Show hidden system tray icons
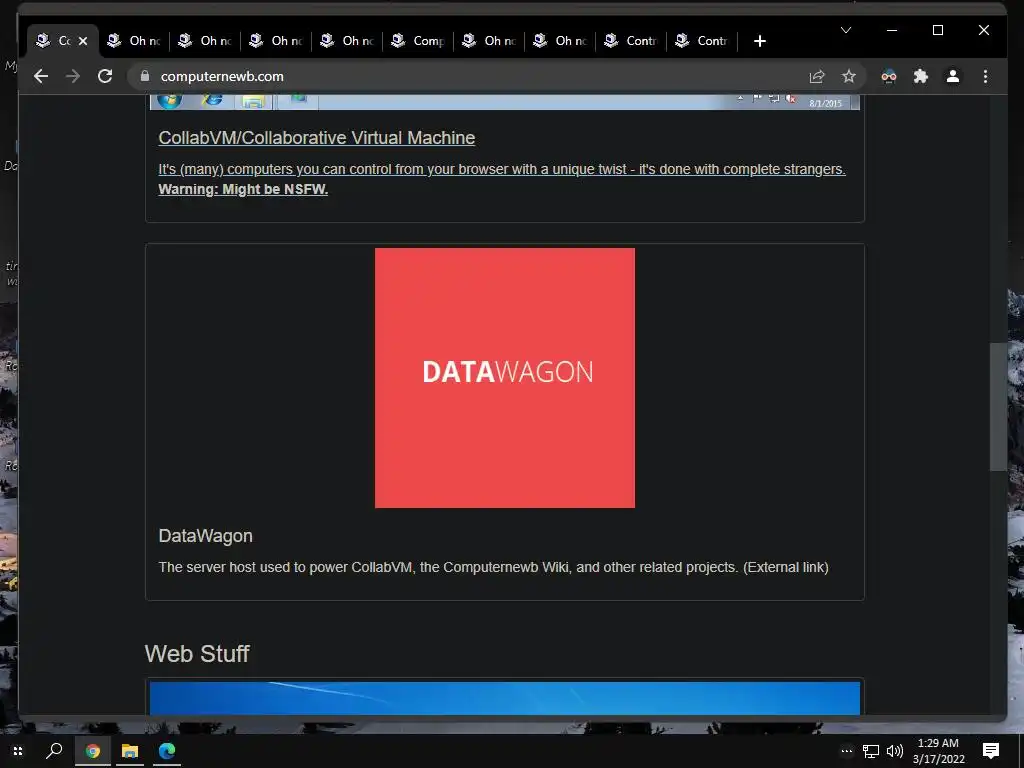Image resolution: width=1024 pixels, height=768 pixels. point(846,751)
